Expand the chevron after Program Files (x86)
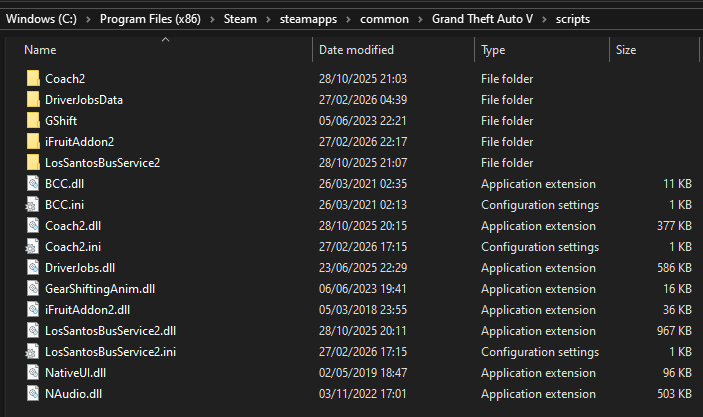This screenshot has height=417, width=703. 212,19
